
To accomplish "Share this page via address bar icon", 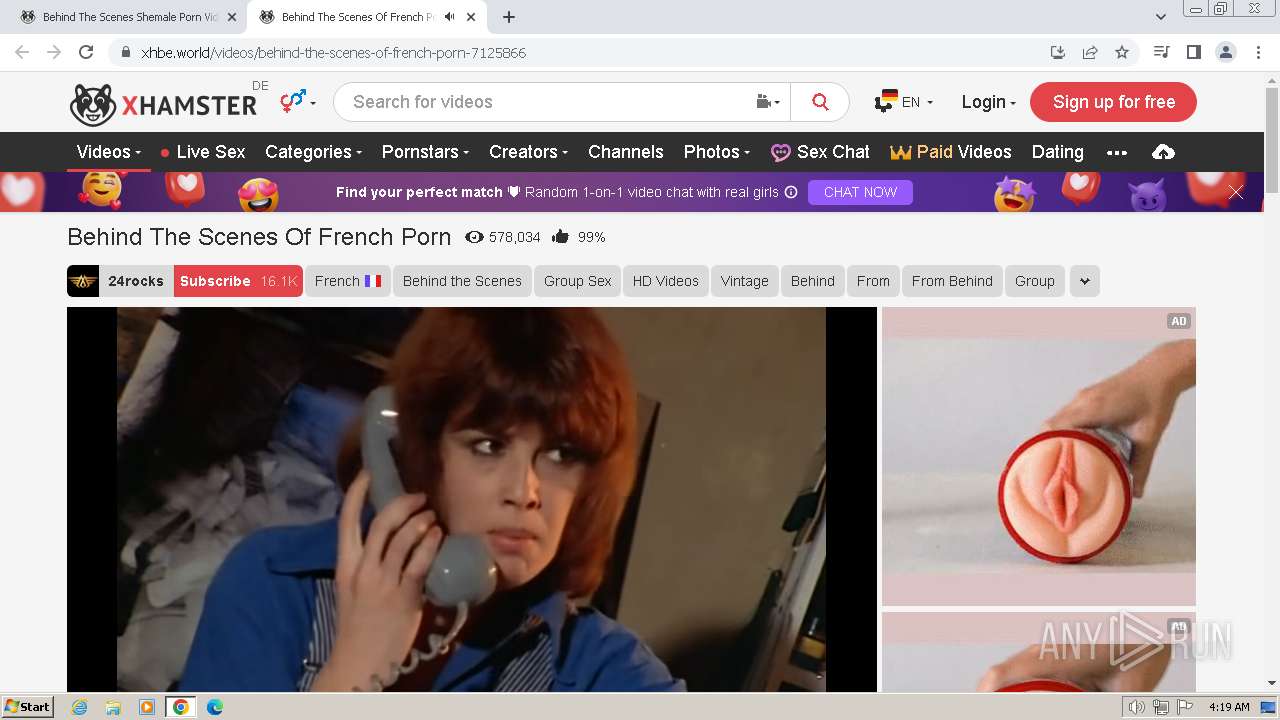I will pyautogui.click(x=1090, y=52).
